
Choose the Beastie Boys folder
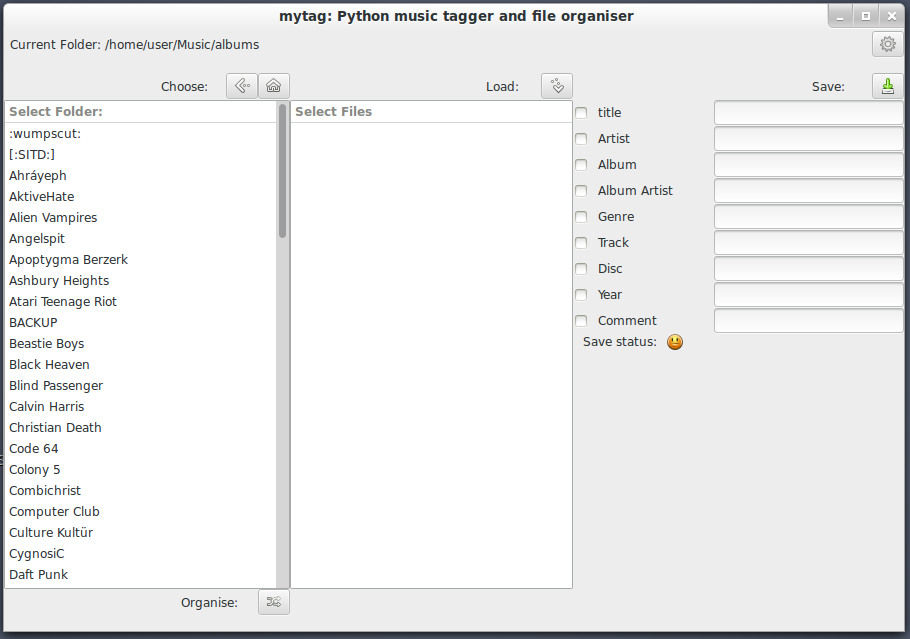[140, 344]
